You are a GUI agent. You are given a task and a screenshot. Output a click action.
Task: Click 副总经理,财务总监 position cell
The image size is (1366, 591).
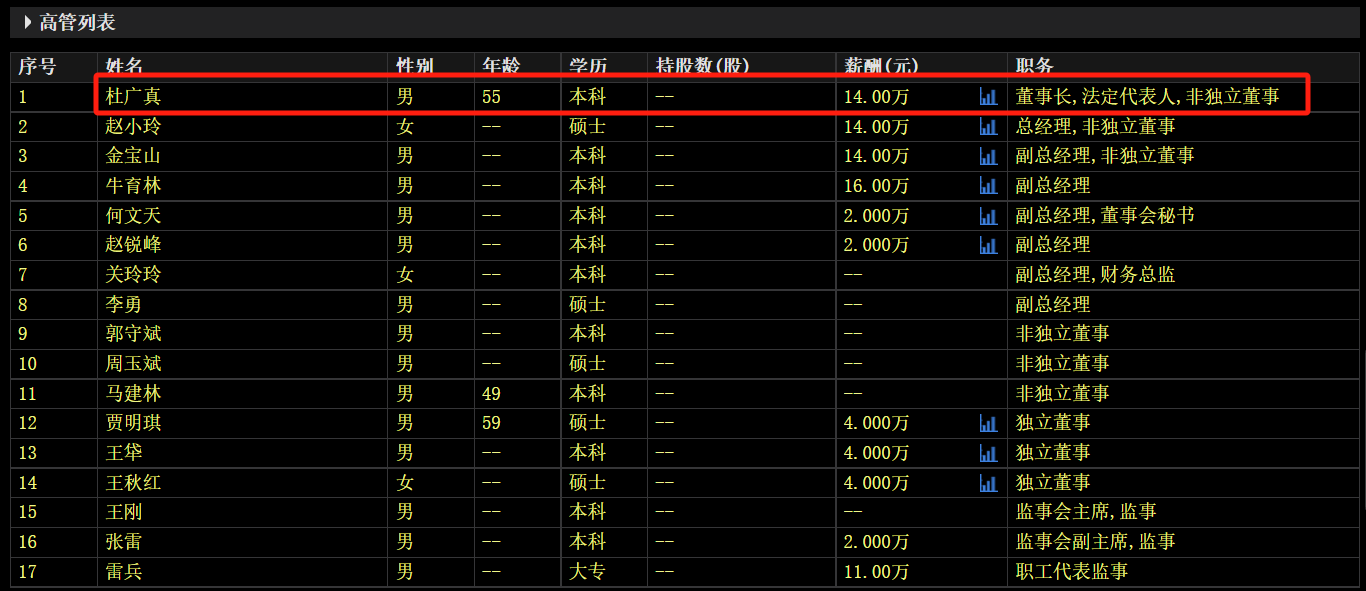[x=1095, y=275]
